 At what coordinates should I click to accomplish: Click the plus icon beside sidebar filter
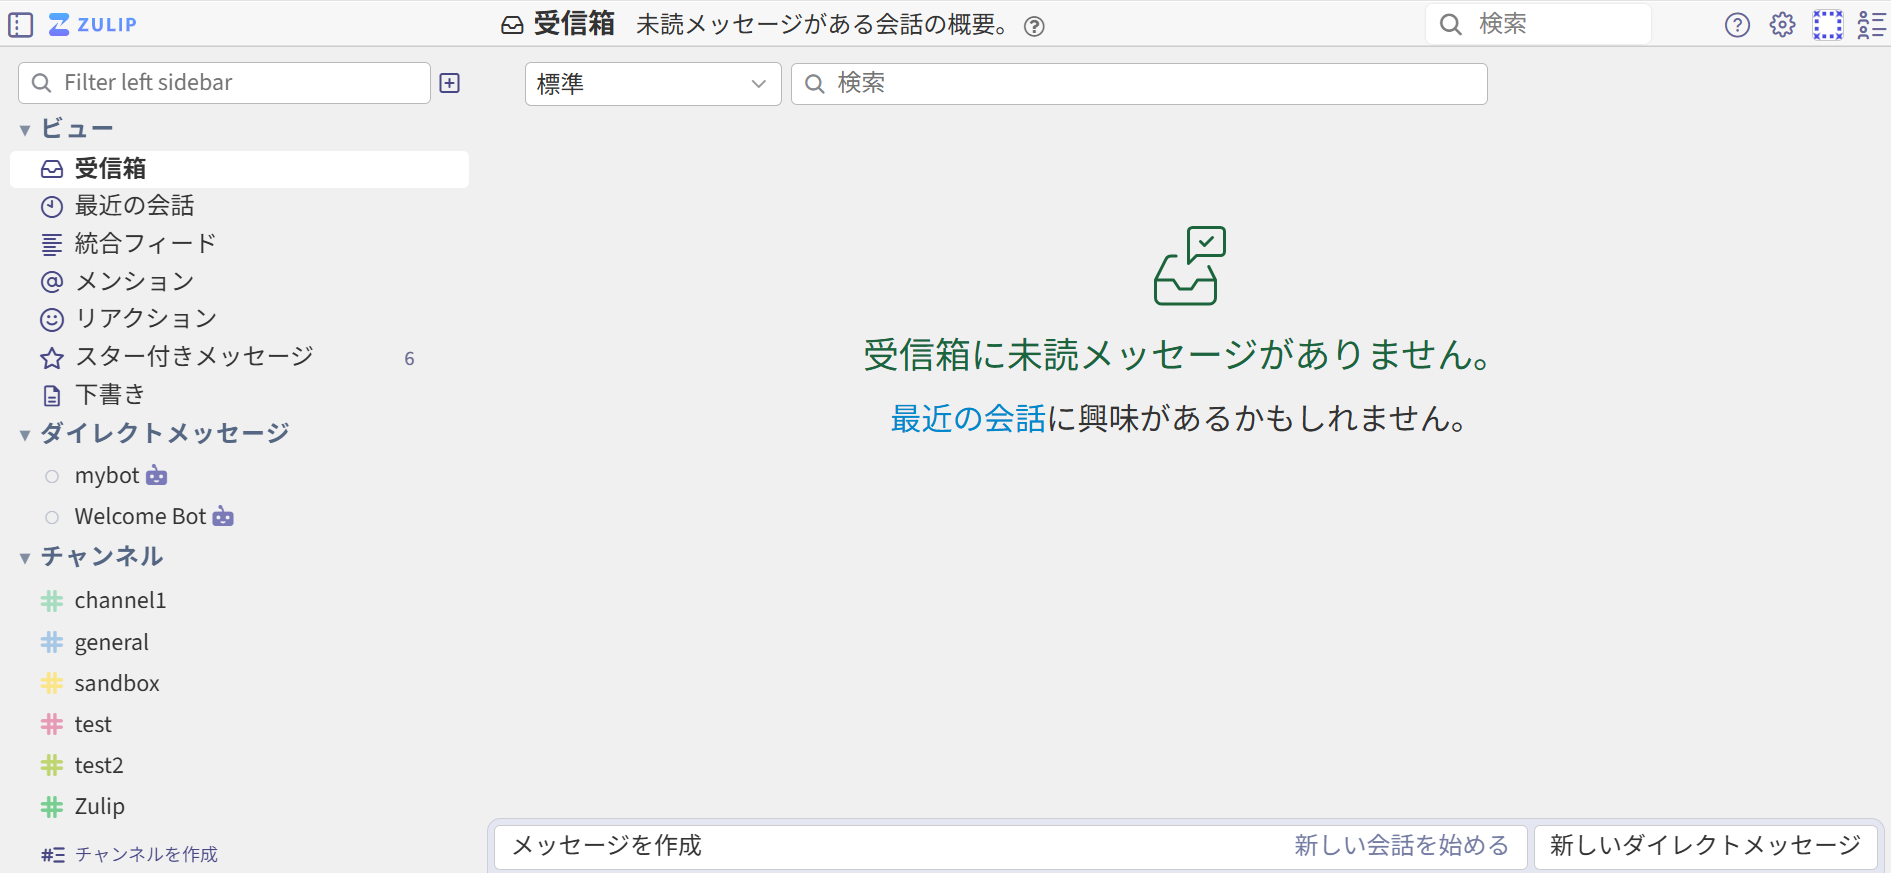pyautogui.click(x=450, y=83)
